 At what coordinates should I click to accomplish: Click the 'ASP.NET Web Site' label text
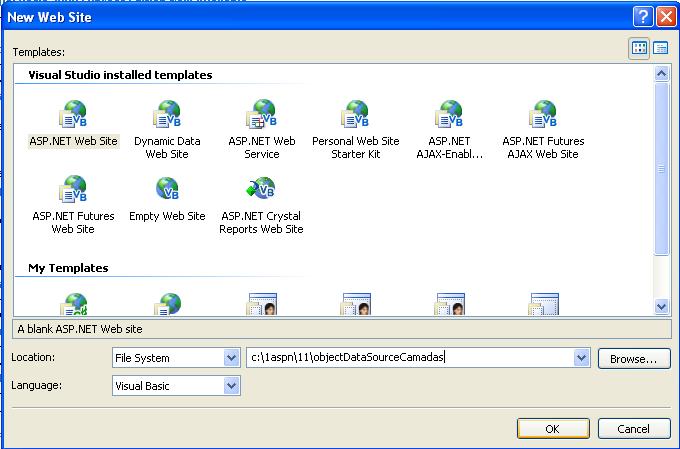coord(73,141)
